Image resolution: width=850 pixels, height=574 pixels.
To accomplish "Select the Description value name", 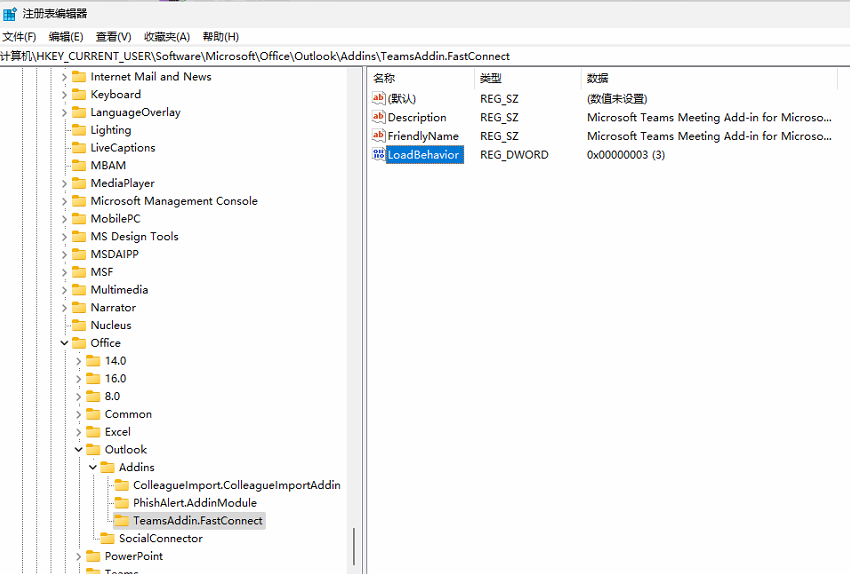I will tap(417, 117).
